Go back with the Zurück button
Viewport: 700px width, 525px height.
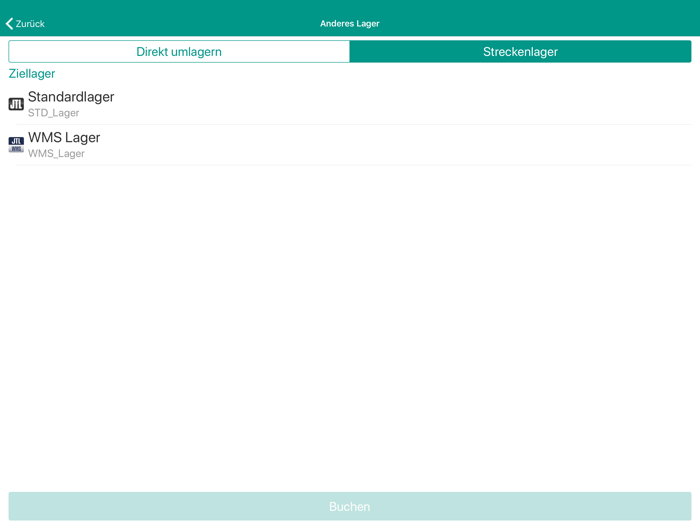click(x=25, y=24)
